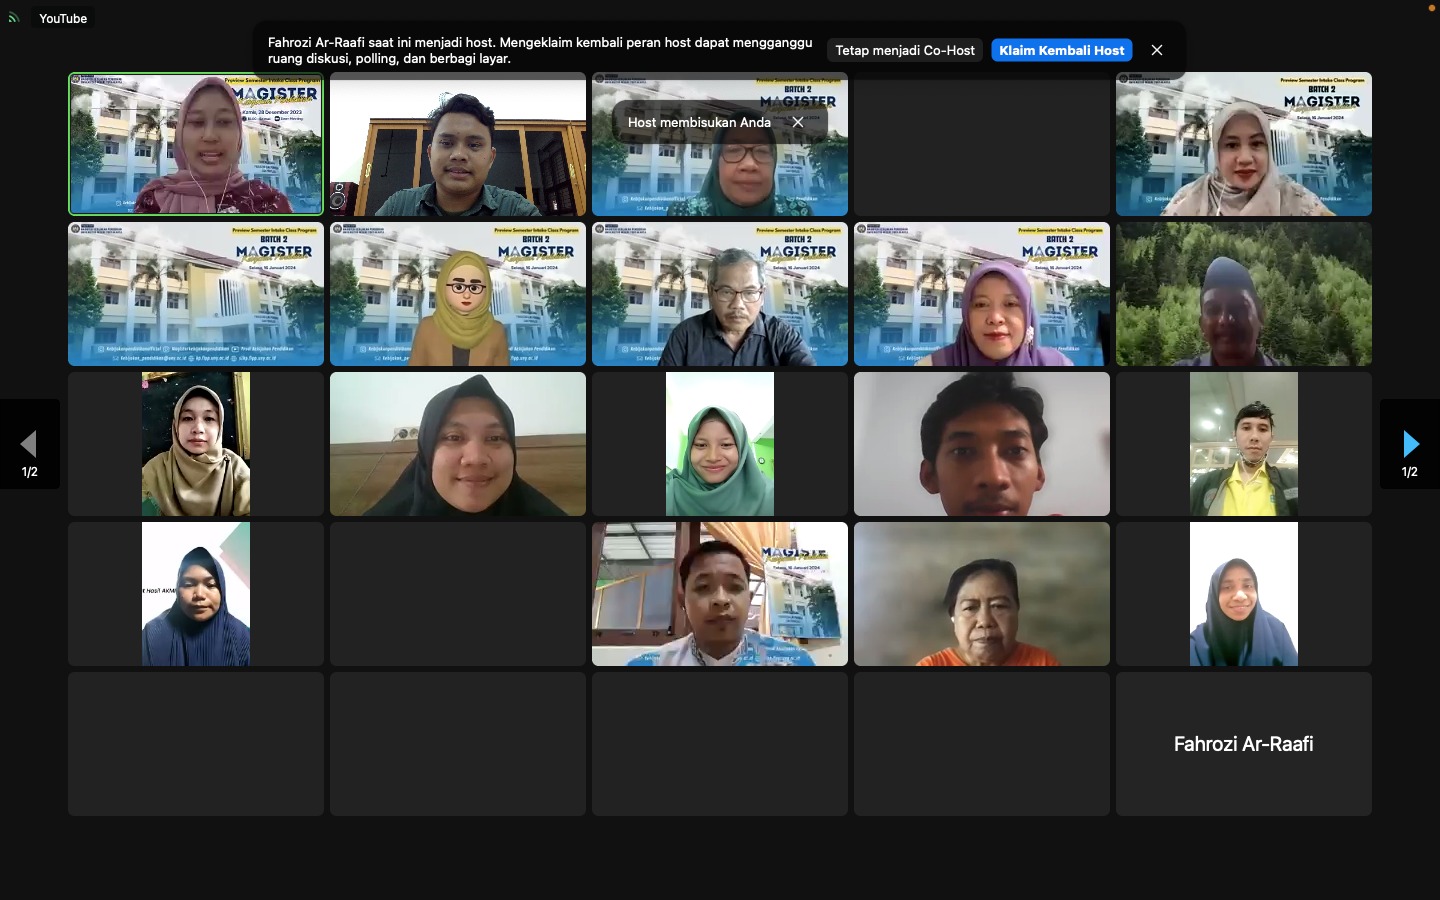This screenshot has width=1440, height=900.
Task: Dismiss the host role notification banner
Action: tap(1157, 50)
